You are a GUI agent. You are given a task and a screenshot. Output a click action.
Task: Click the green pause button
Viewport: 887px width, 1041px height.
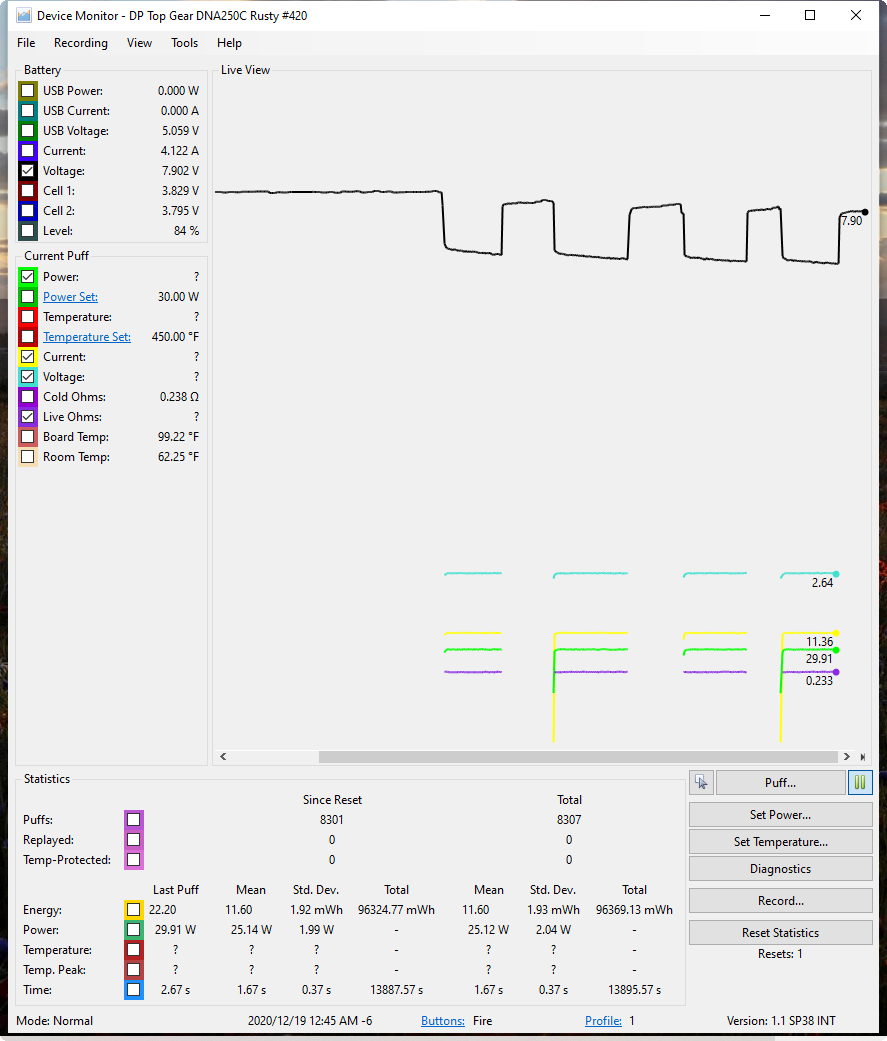coord(860,783)
